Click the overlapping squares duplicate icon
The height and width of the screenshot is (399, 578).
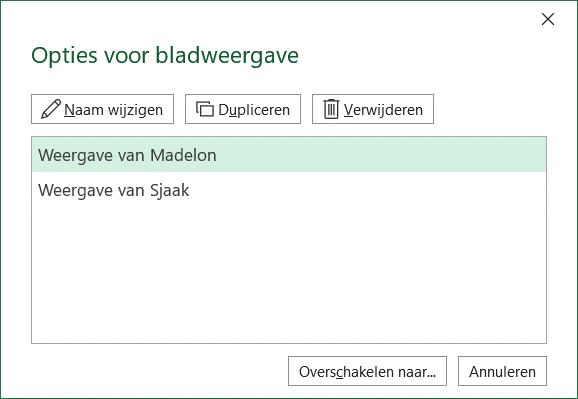[205, 109]
